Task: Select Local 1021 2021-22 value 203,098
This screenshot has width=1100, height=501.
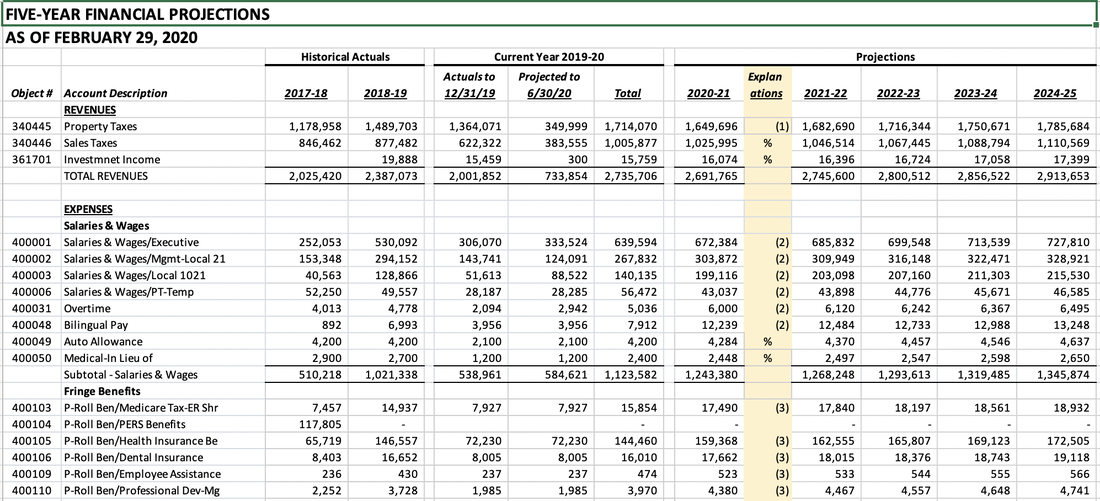Action: click(834, 275)
